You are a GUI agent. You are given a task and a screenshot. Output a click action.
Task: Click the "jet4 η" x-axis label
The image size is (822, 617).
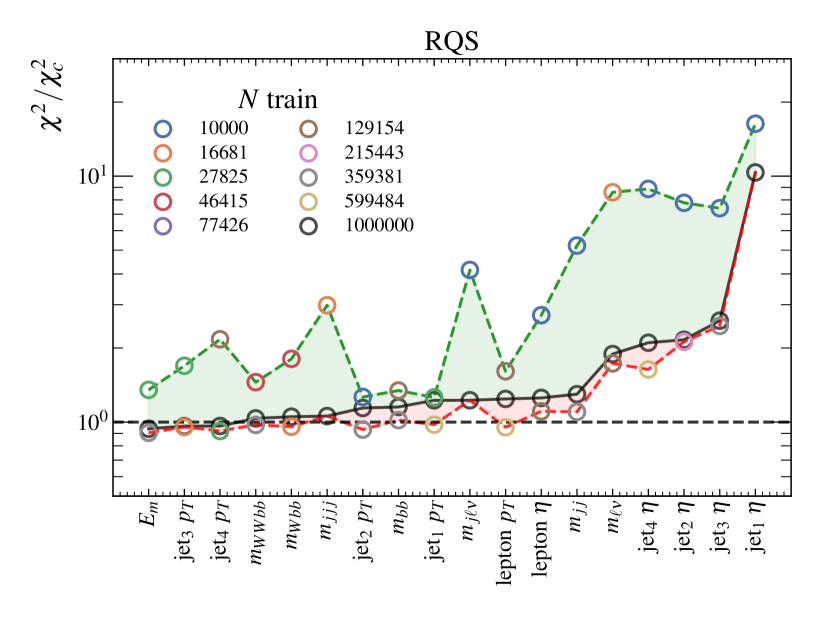click(x=650, y=527)
